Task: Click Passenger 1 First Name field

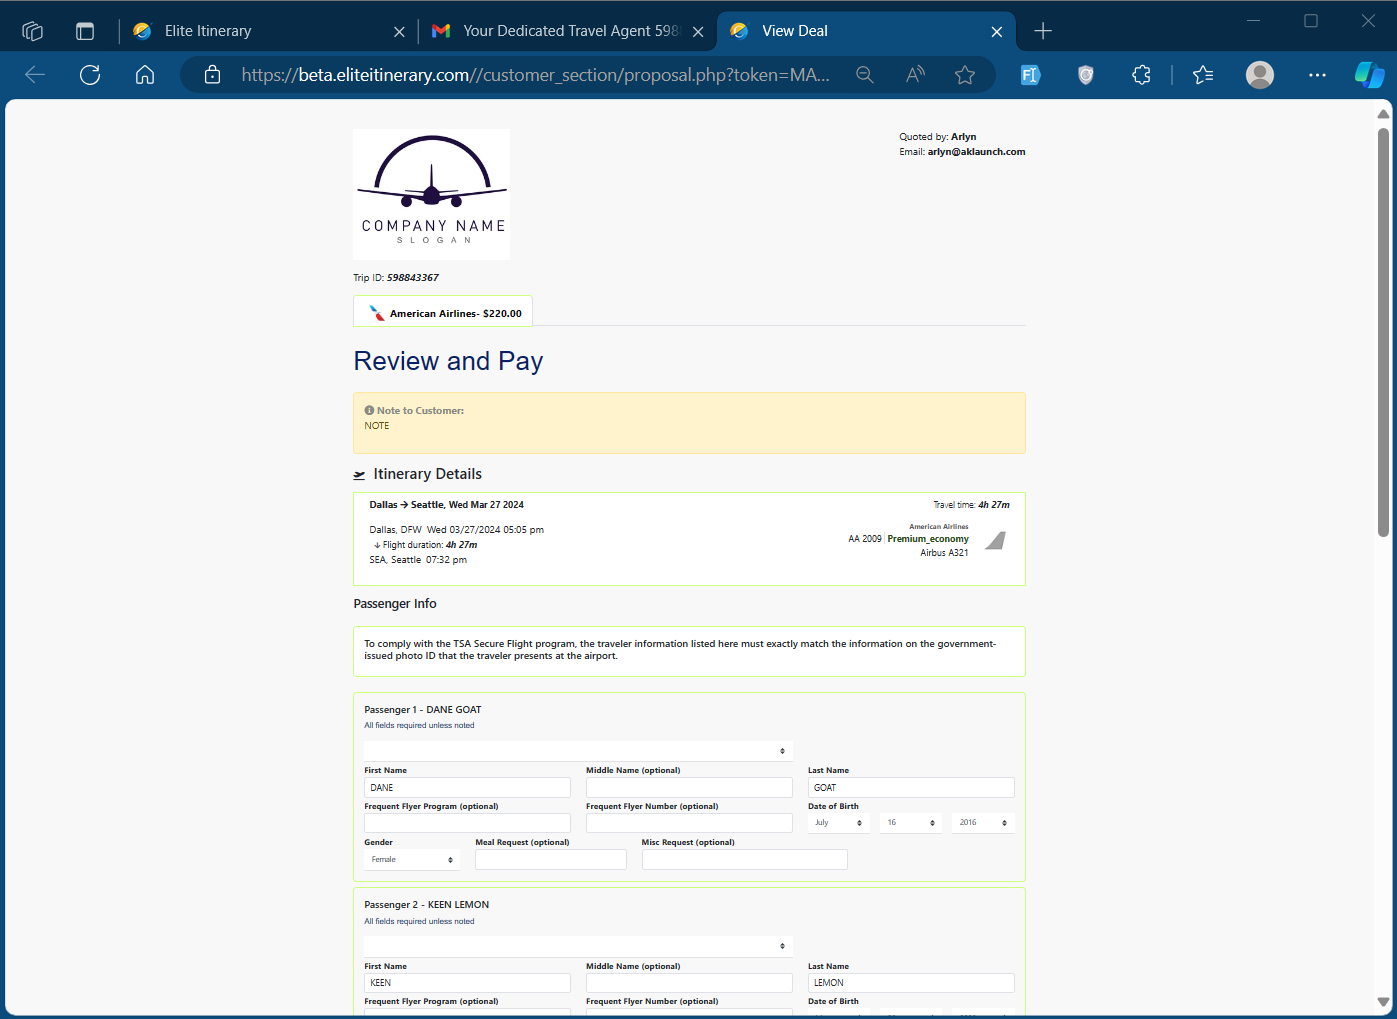Action: pos(467,788)
